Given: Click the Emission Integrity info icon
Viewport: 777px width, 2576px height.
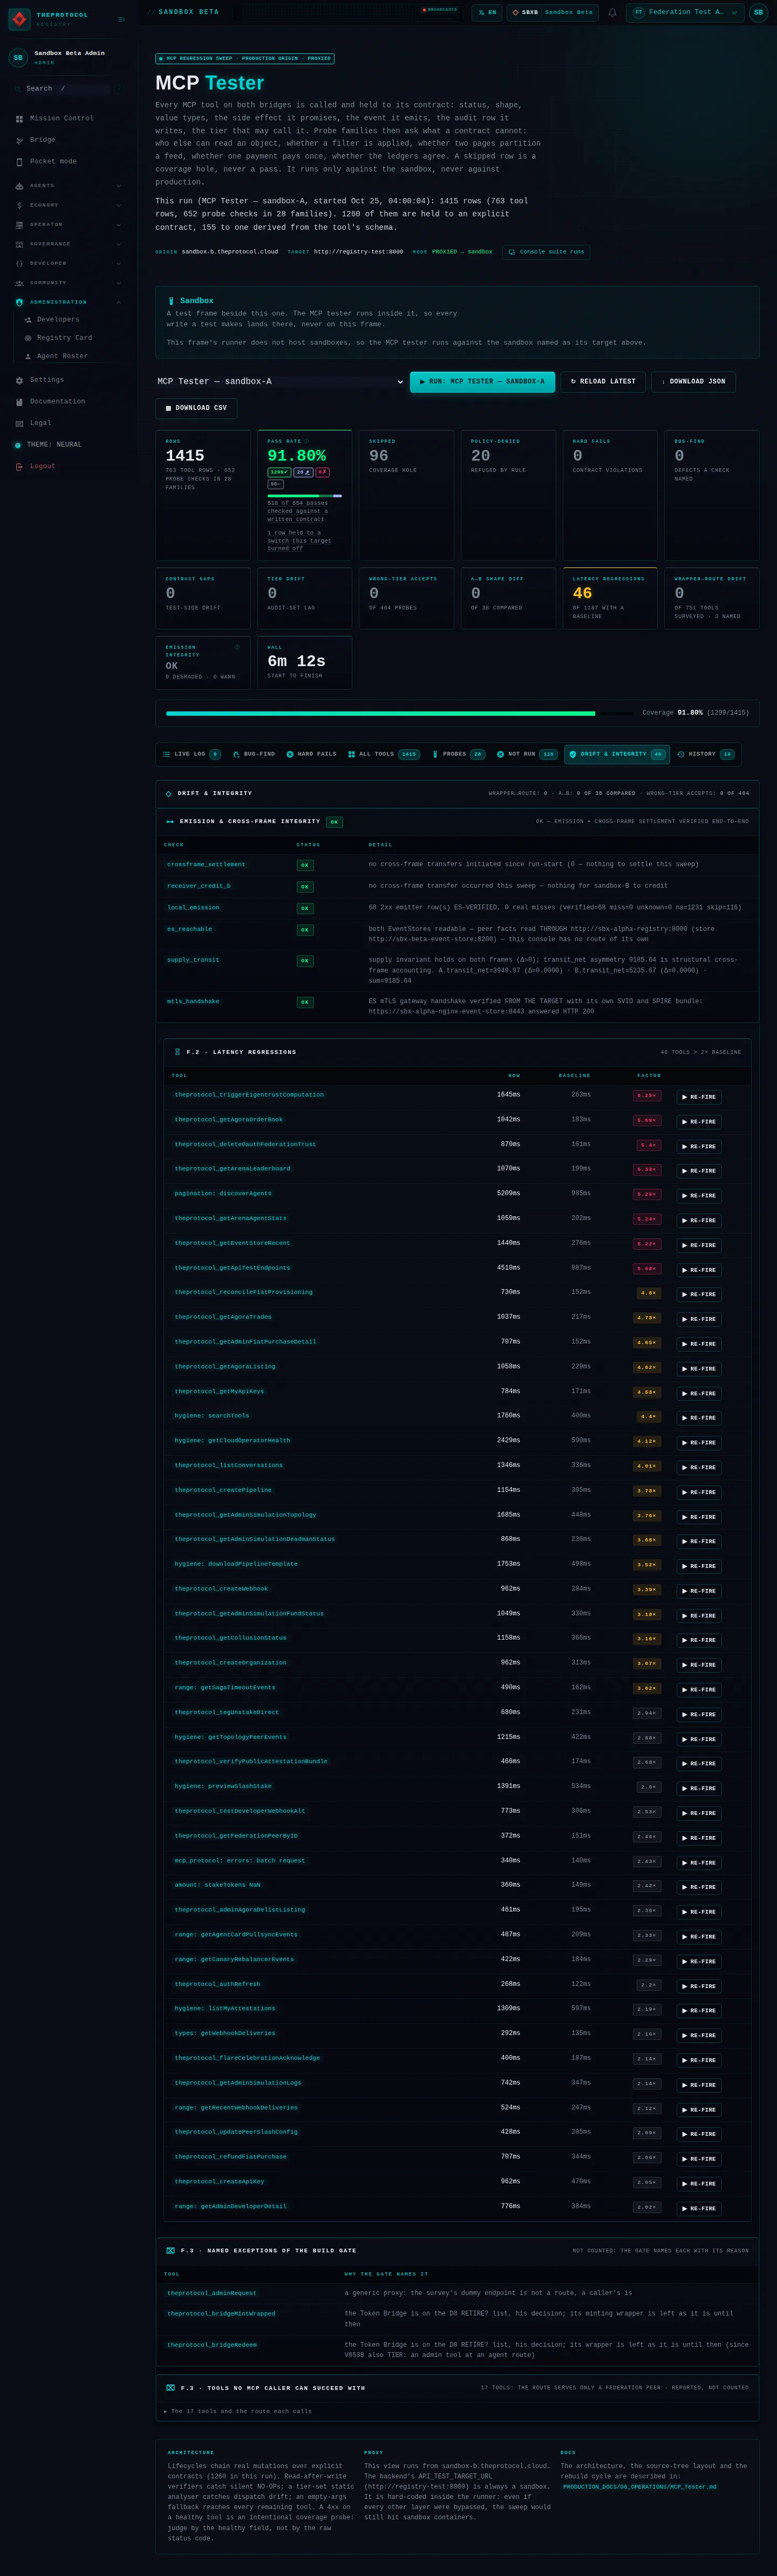Looking at the screenshot, I should coord(237,647).
